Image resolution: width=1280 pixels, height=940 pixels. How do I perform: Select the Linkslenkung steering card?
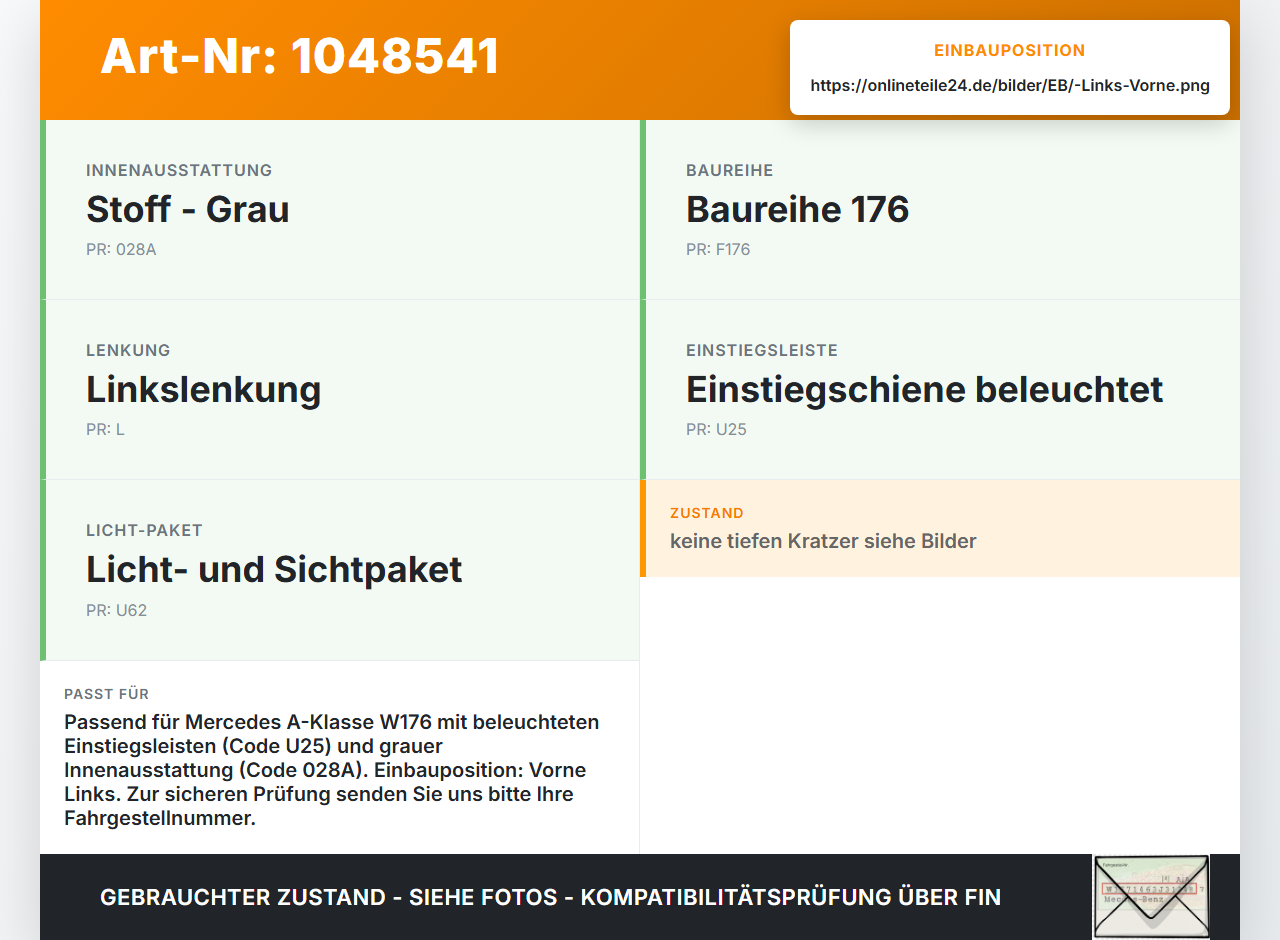(x=340, y=390)
